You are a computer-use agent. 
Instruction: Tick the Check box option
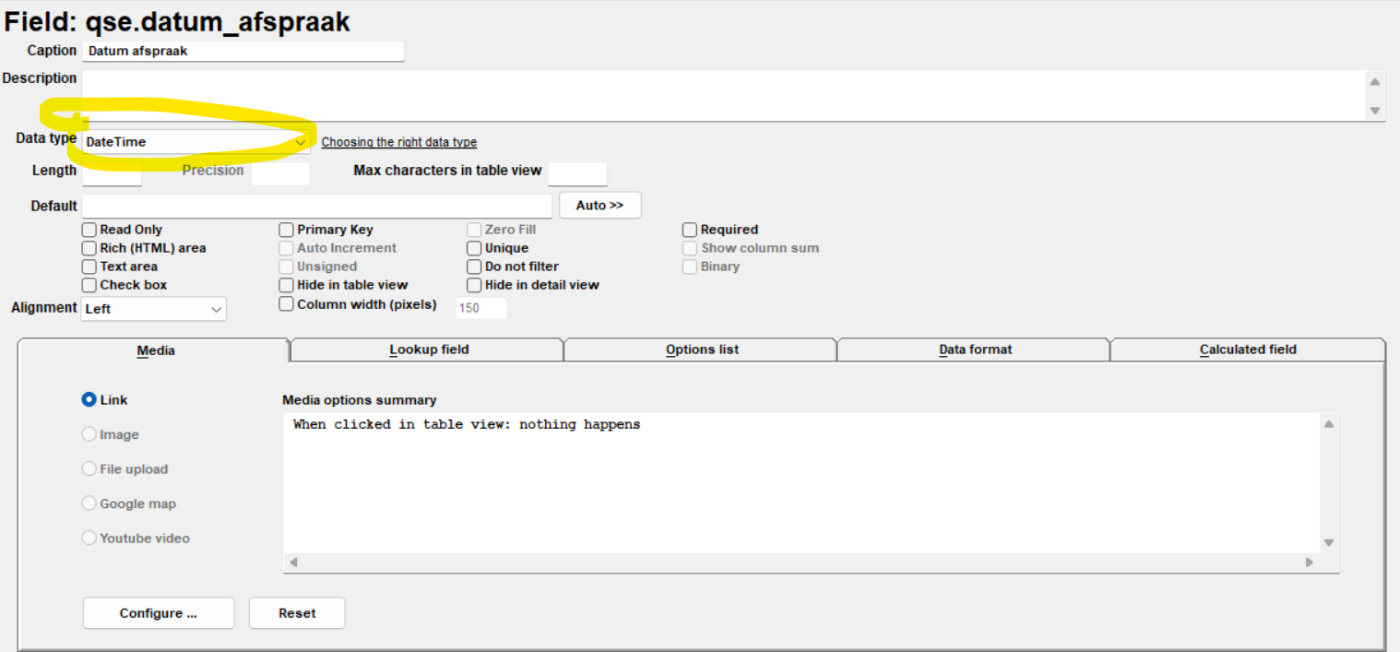(x=90, y=285)
